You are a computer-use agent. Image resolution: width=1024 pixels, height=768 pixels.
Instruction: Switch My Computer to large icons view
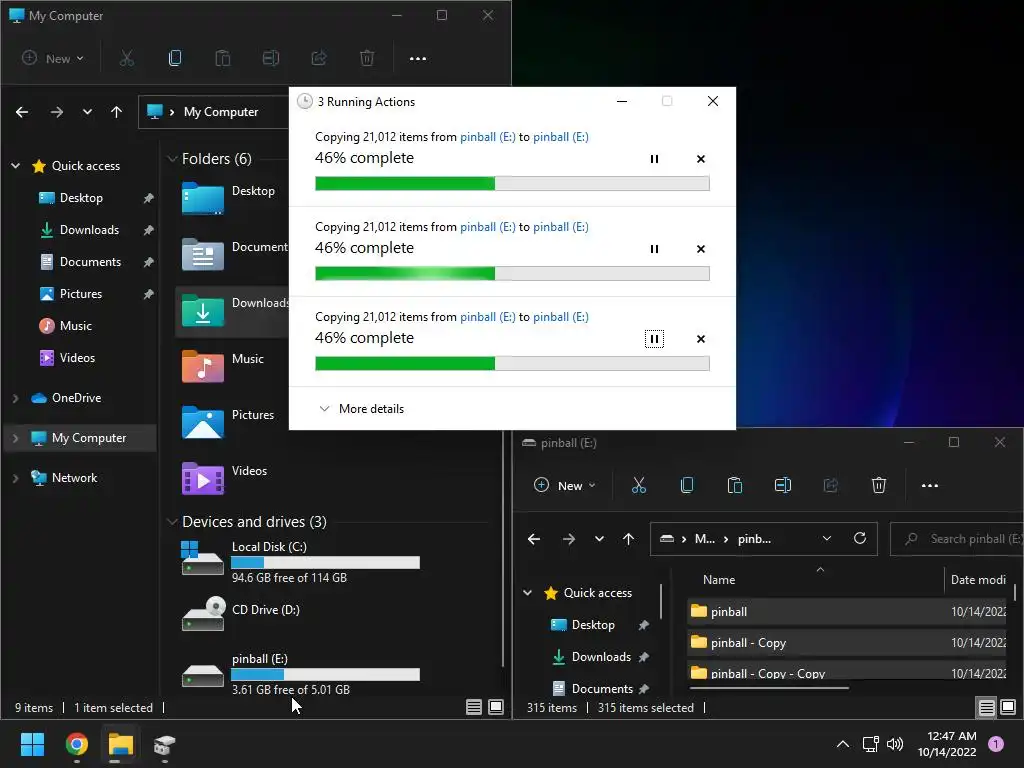(x=496, y=707)
